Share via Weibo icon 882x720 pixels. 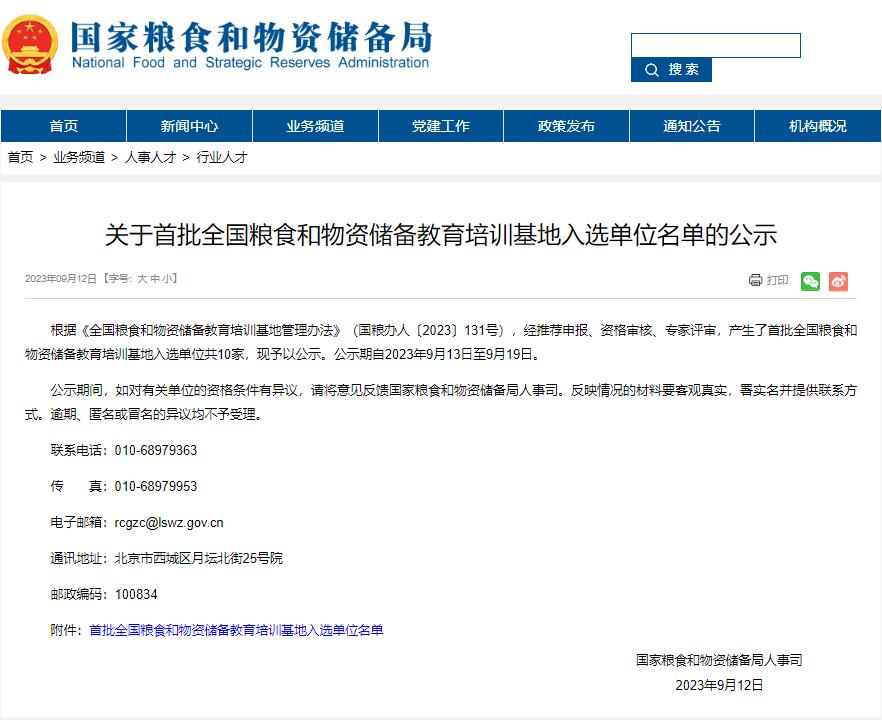click(838, 281)
